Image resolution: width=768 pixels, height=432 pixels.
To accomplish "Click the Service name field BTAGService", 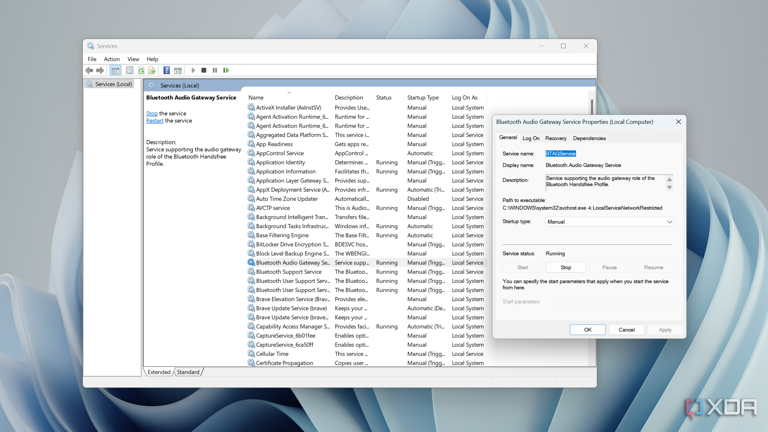I will tap(561, 154).
